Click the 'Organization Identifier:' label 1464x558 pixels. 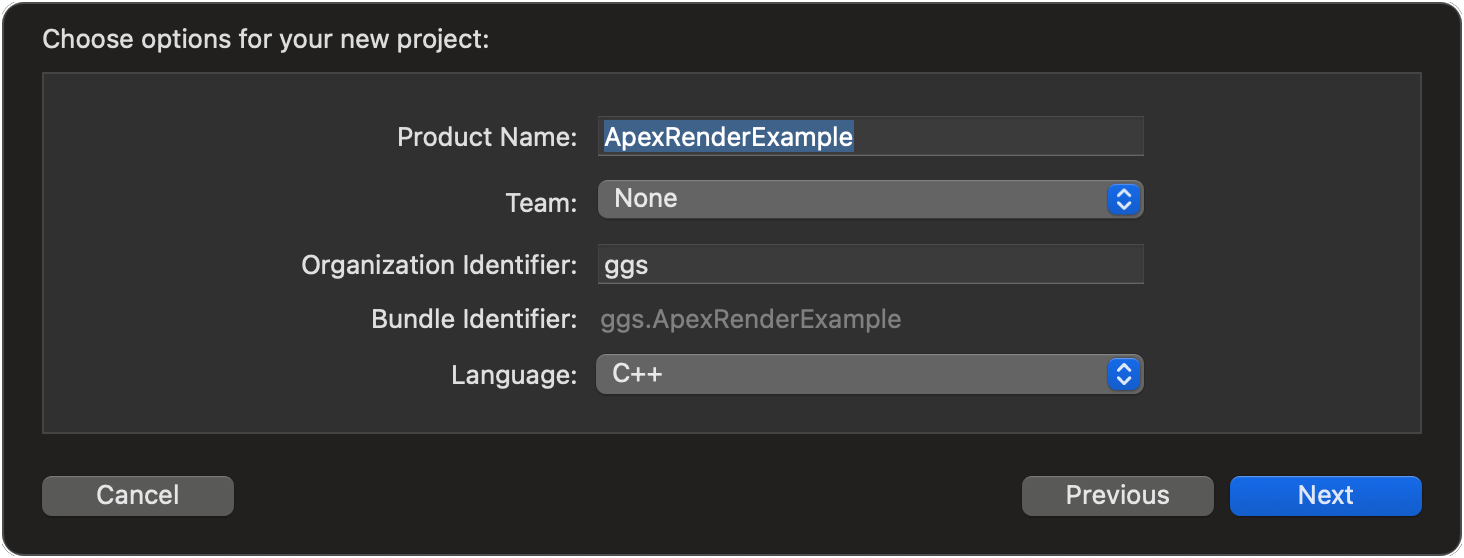pos(439,265)
